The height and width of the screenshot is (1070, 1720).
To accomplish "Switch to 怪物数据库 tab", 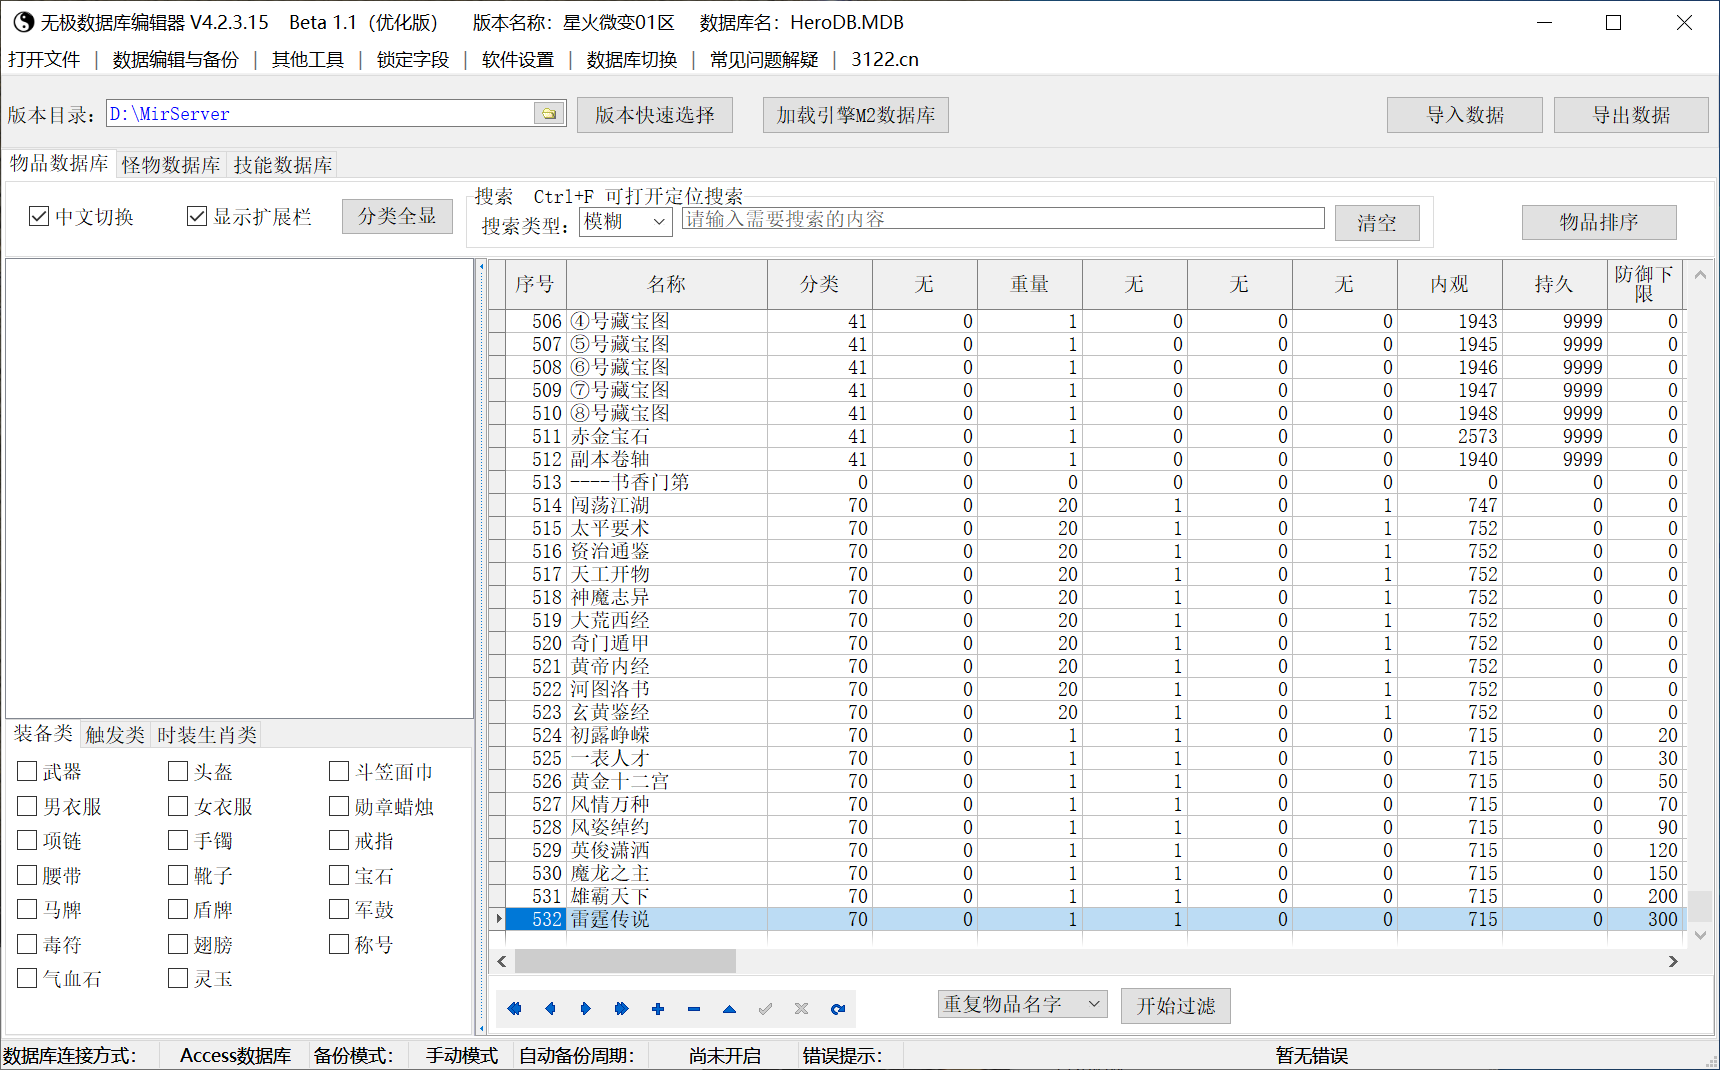I will coord(171,164).
